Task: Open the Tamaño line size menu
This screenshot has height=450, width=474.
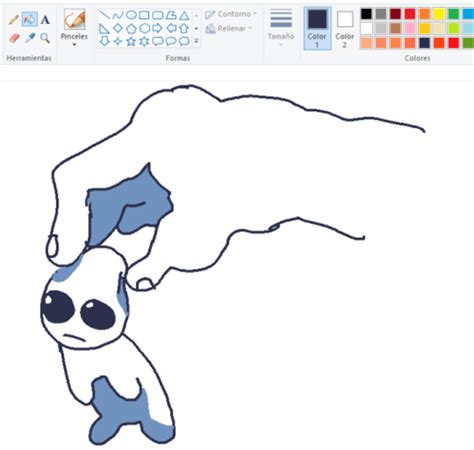Action: pyautogui.click(x=281, y=28)
